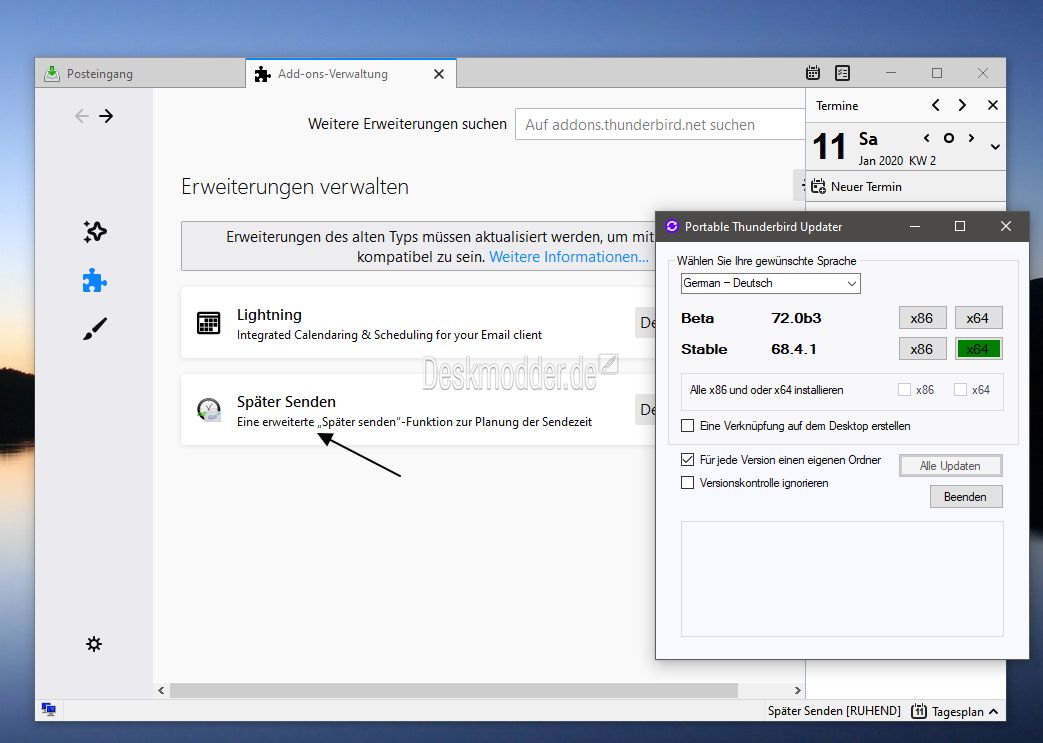Click the horizontal scrollbar left arrow
The image size is (1043, 743).
click(x=161, y=690)
